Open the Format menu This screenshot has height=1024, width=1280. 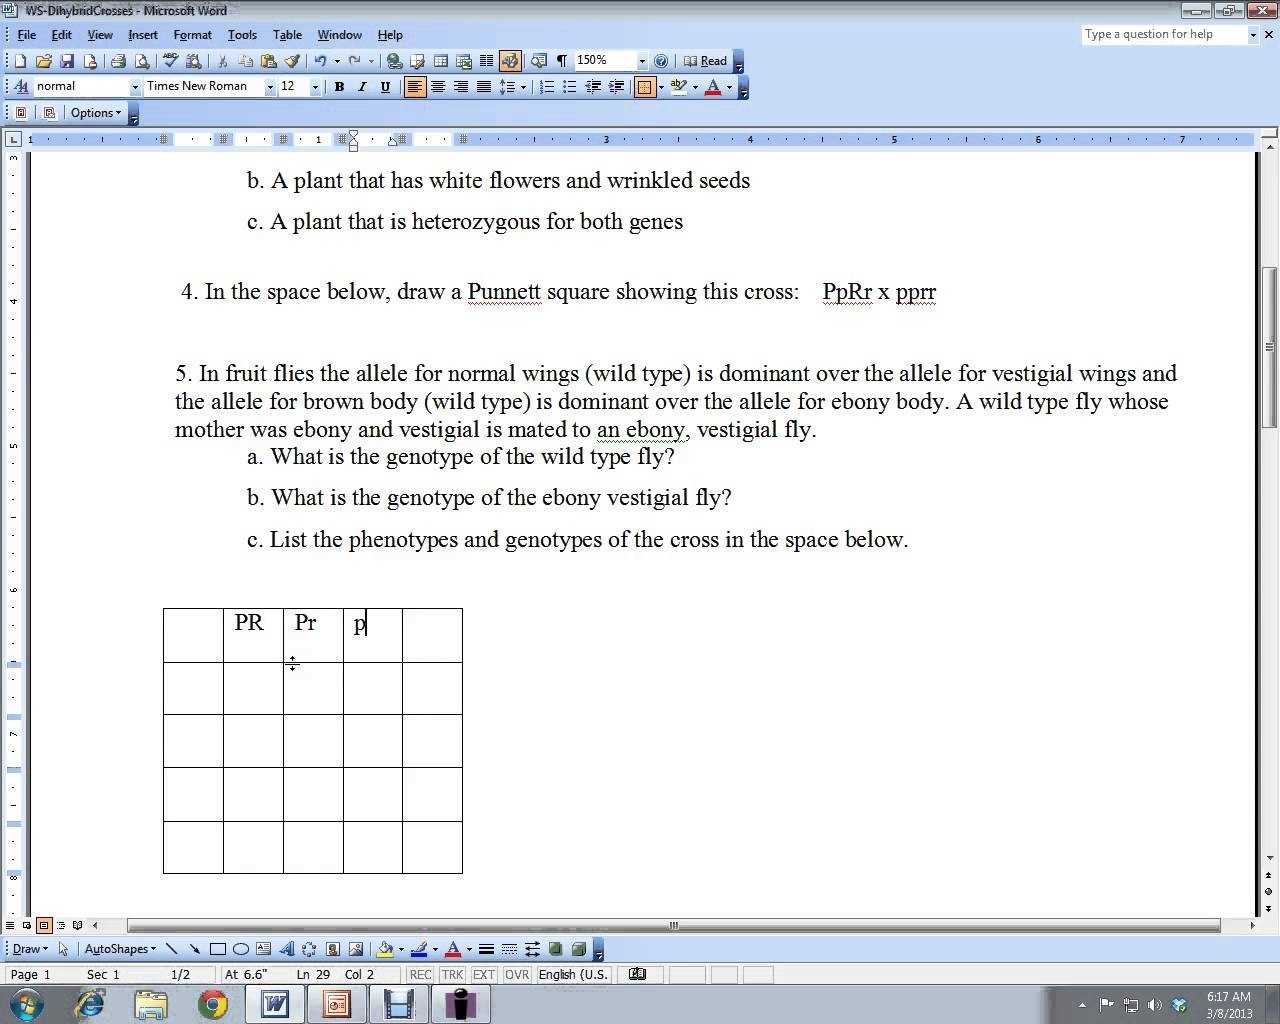tap(192, 35)
